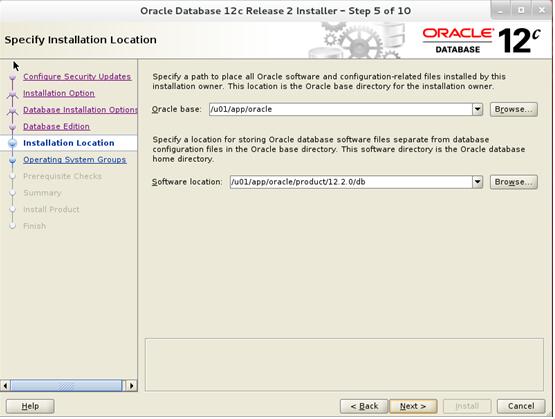Click sidebar scrollbar right arrow
This screenshot has height=419, width=555.
click(132, 385)
